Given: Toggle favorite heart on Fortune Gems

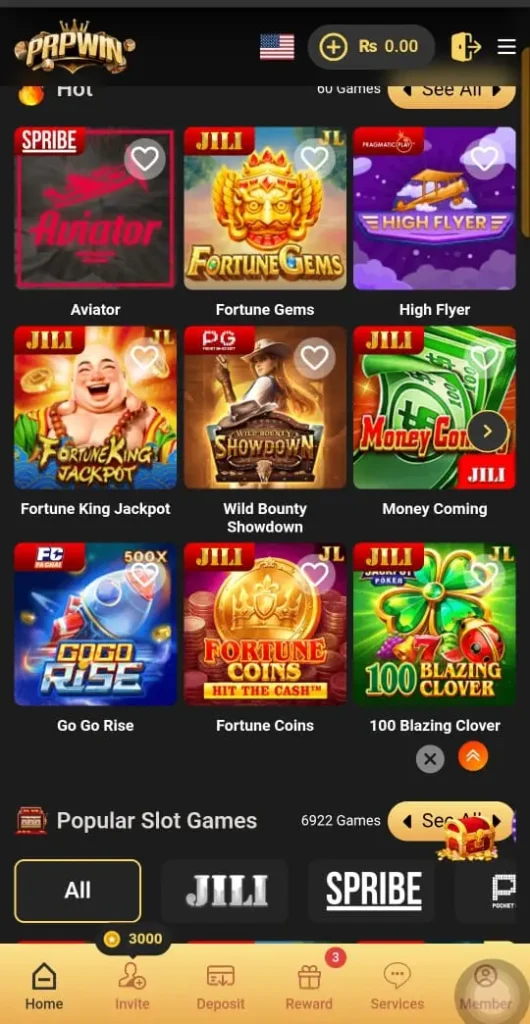Looking at the screenshot, I should coord(315,159).
